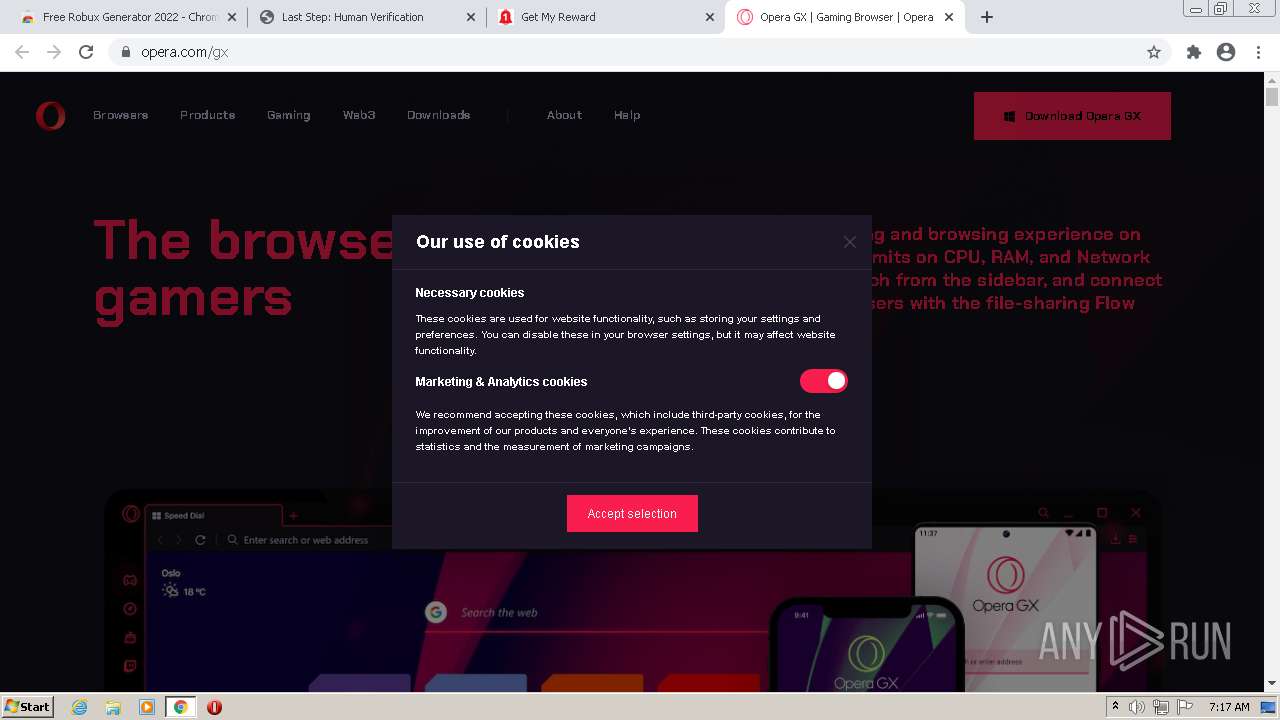Close the Get My Reward tab
The image size is (1280, 720).
tap(709, 17)
